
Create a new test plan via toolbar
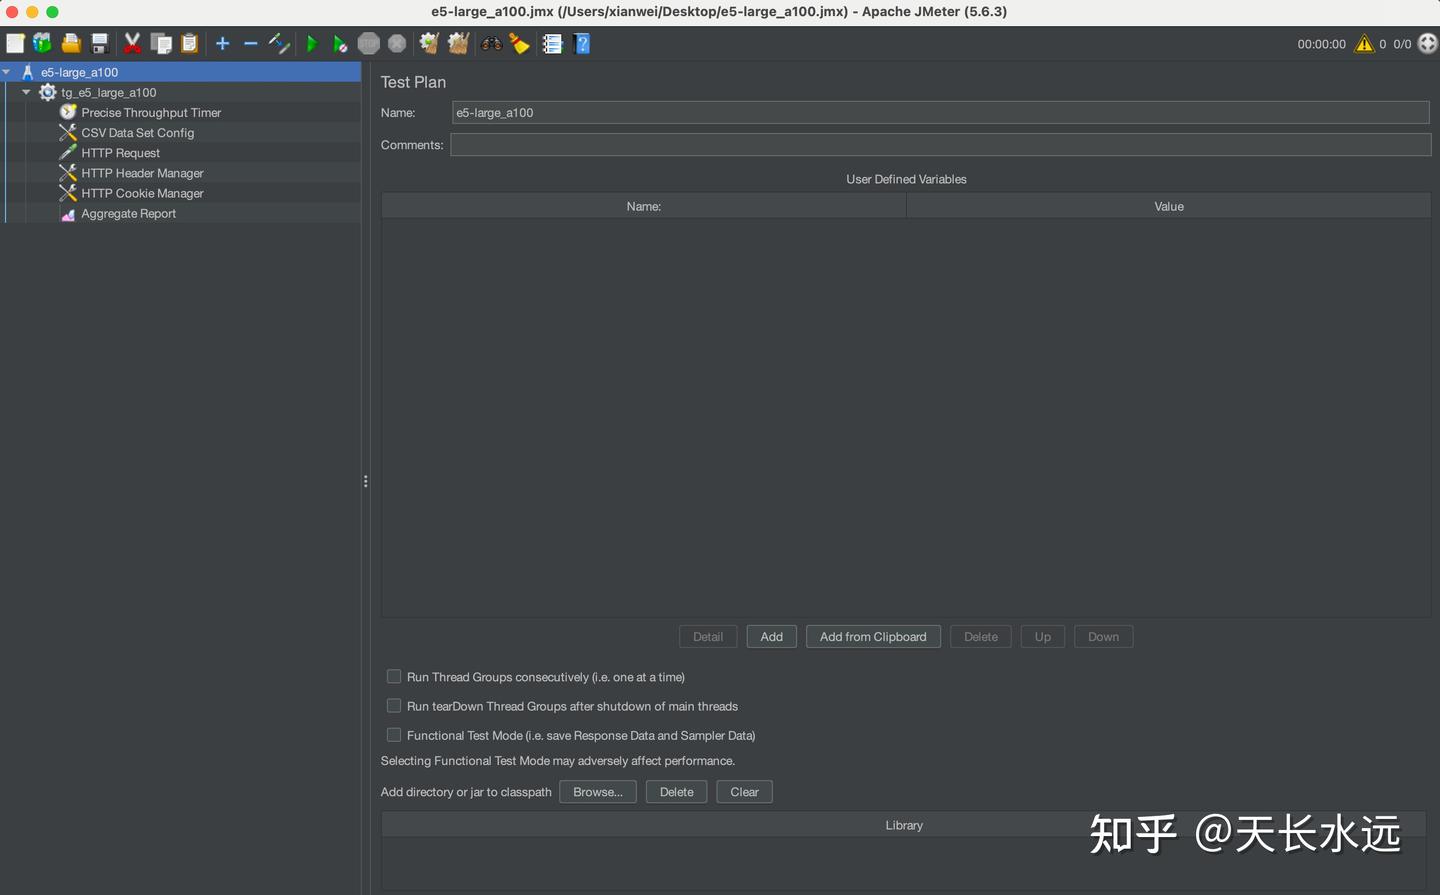click(x=15, y=43)
